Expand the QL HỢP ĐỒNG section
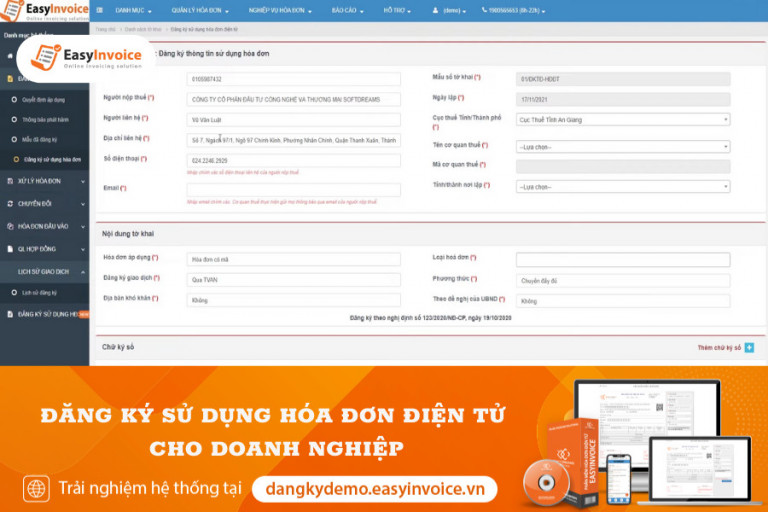768x512 pixels. (x=45, y=249)
